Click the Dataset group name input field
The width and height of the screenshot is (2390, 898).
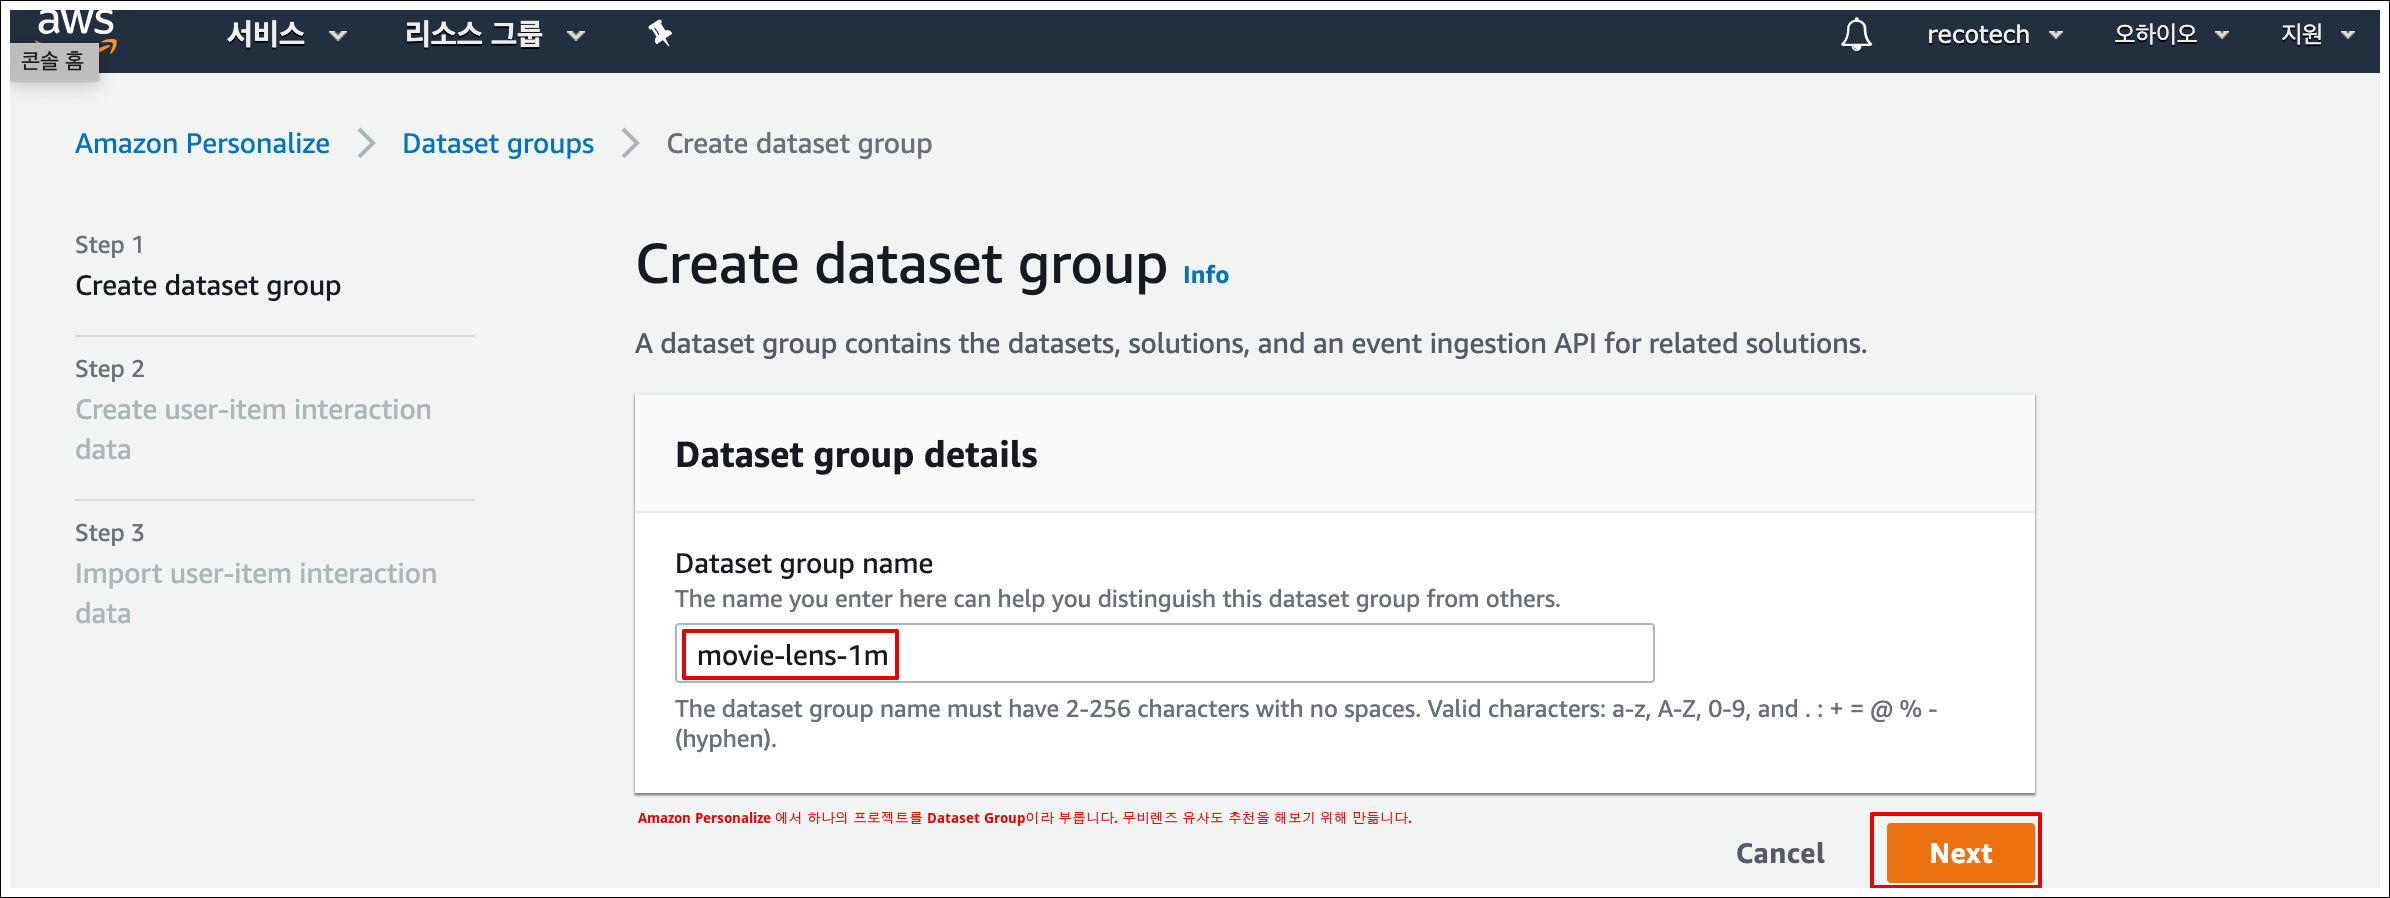click(x=1165, y=654)
